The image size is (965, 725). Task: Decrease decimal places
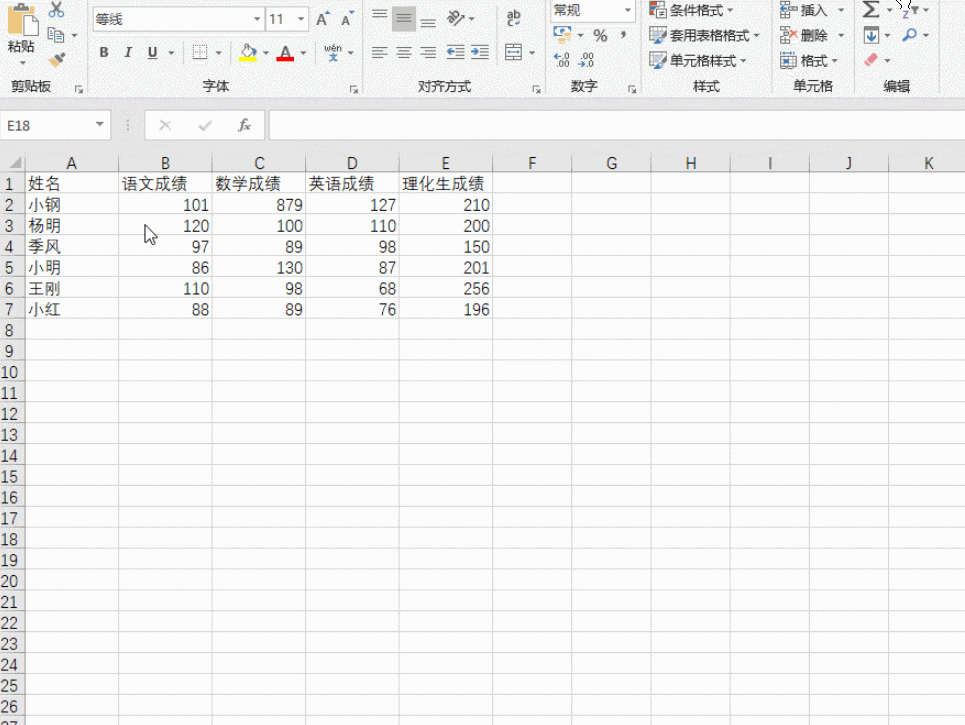pos(586,60)
